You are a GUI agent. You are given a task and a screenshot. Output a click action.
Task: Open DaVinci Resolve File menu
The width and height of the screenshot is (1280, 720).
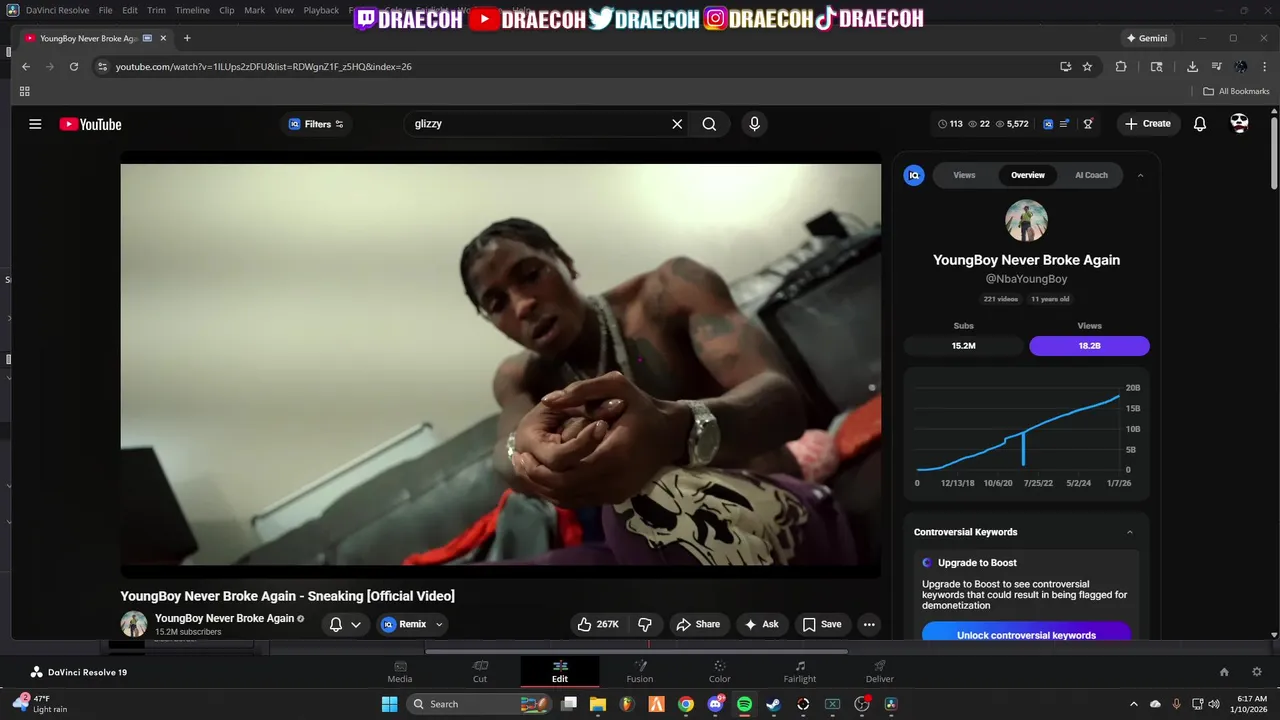click(105, 10)
